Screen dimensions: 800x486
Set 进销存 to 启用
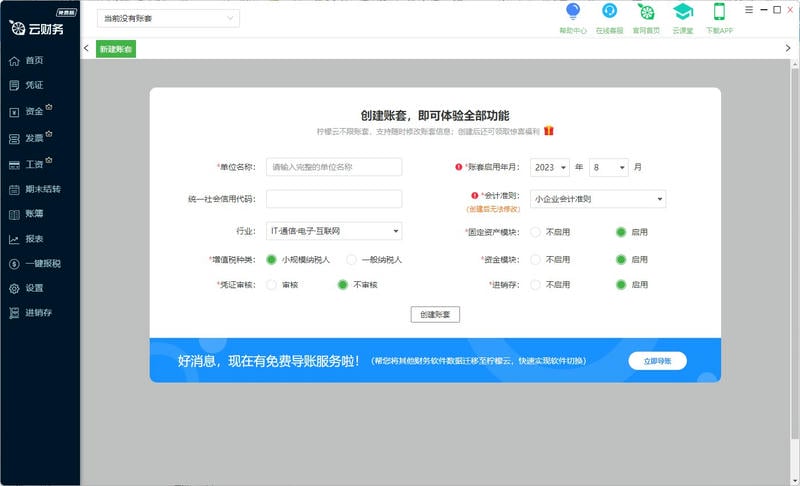(620, 285)
